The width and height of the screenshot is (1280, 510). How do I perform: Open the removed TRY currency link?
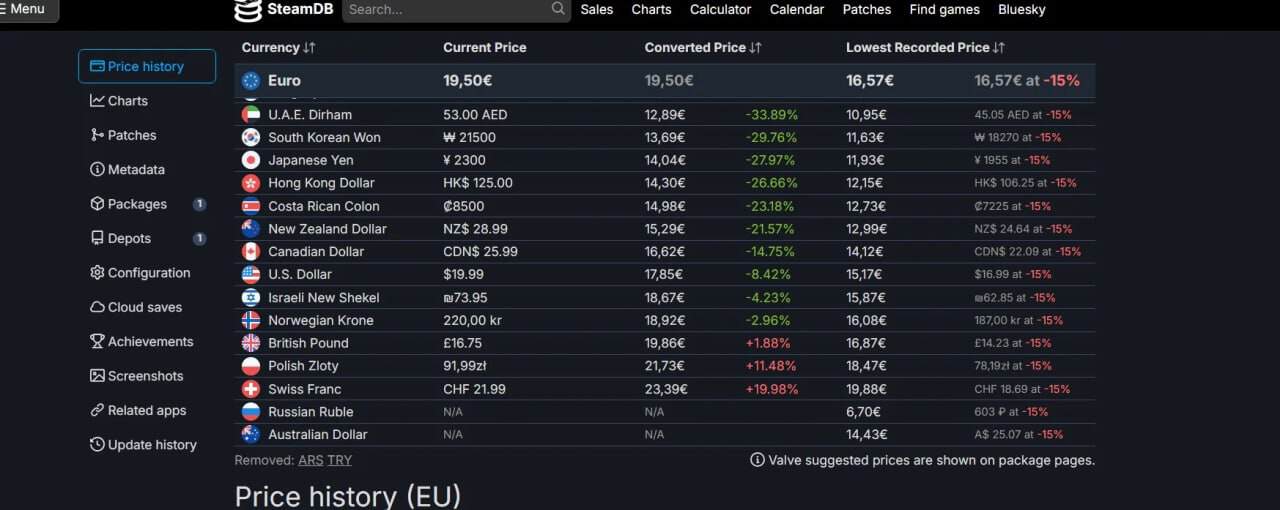340,460
